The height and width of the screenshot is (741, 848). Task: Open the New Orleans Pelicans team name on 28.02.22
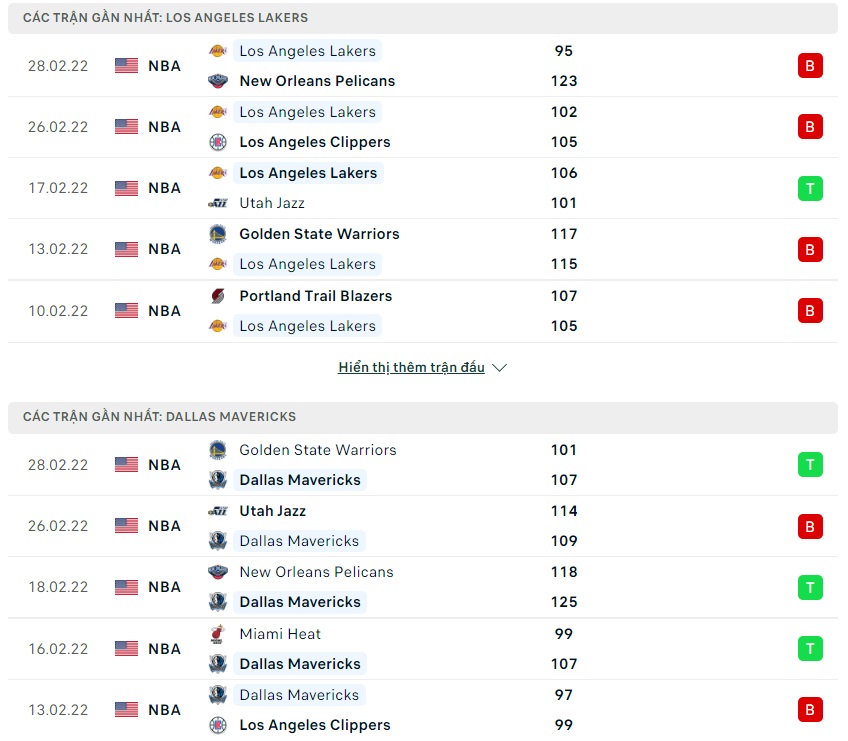[x=317, y=81]
